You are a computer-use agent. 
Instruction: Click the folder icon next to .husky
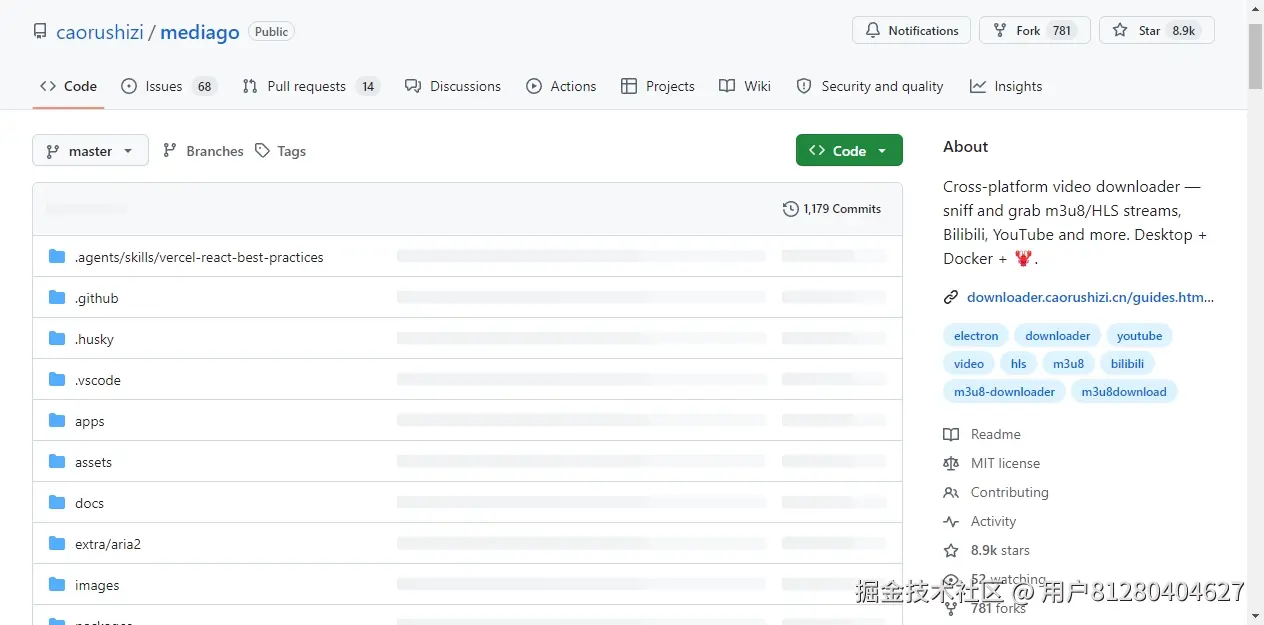click(57, 339)
